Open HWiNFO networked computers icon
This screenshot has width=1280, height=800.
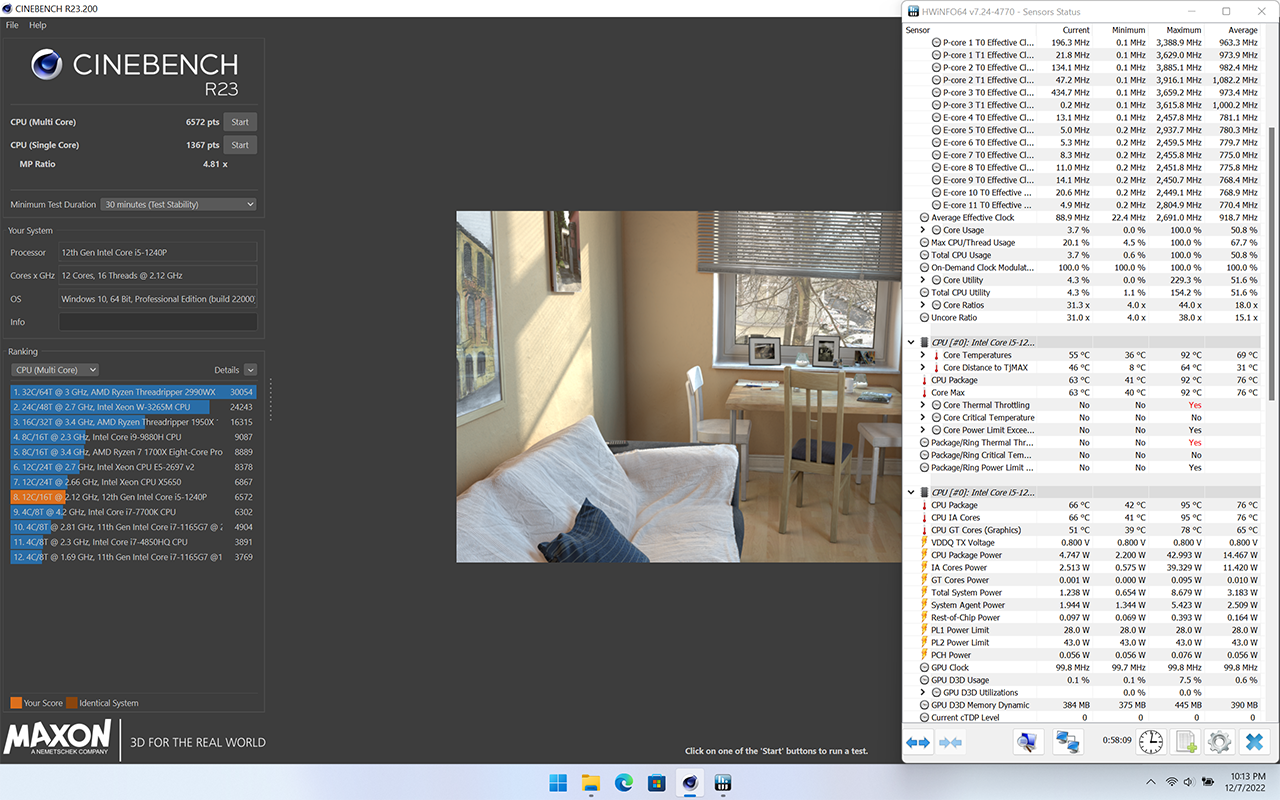(x=1067, y=742)
